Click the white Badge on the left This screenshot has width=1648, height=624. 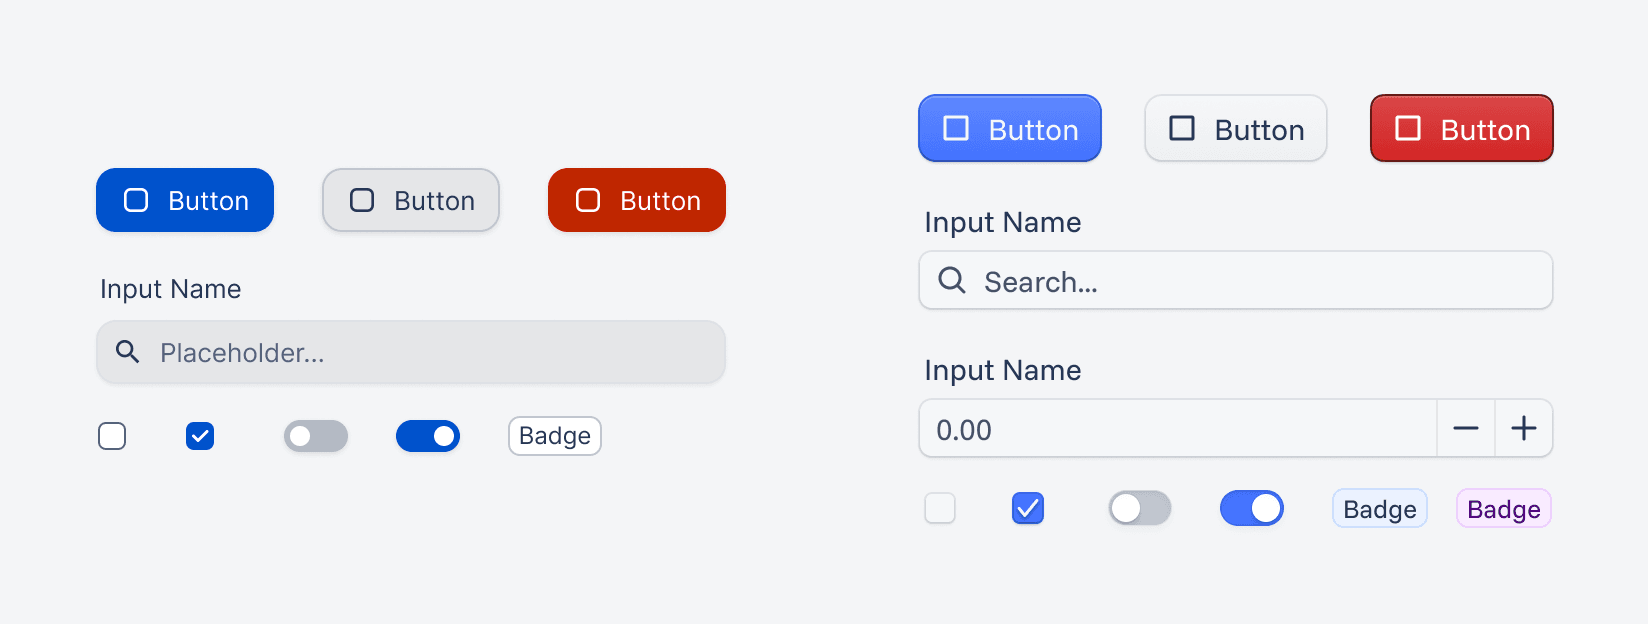(554, 436)
